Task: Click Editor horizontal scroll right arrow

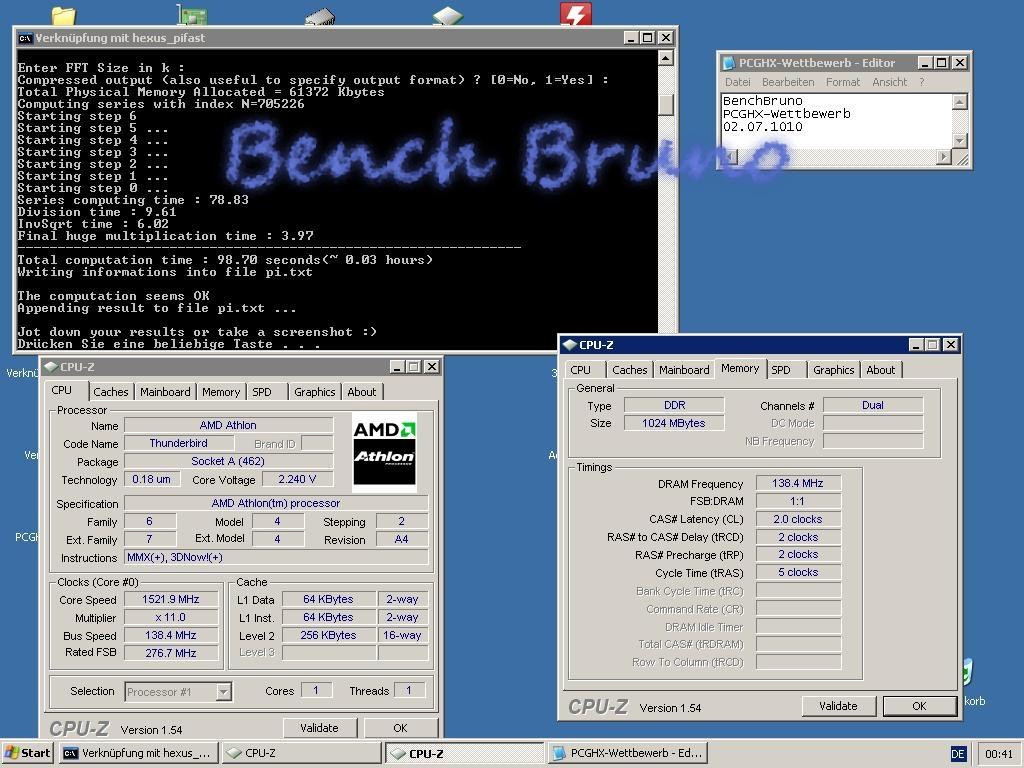Action: pos(944,157)
